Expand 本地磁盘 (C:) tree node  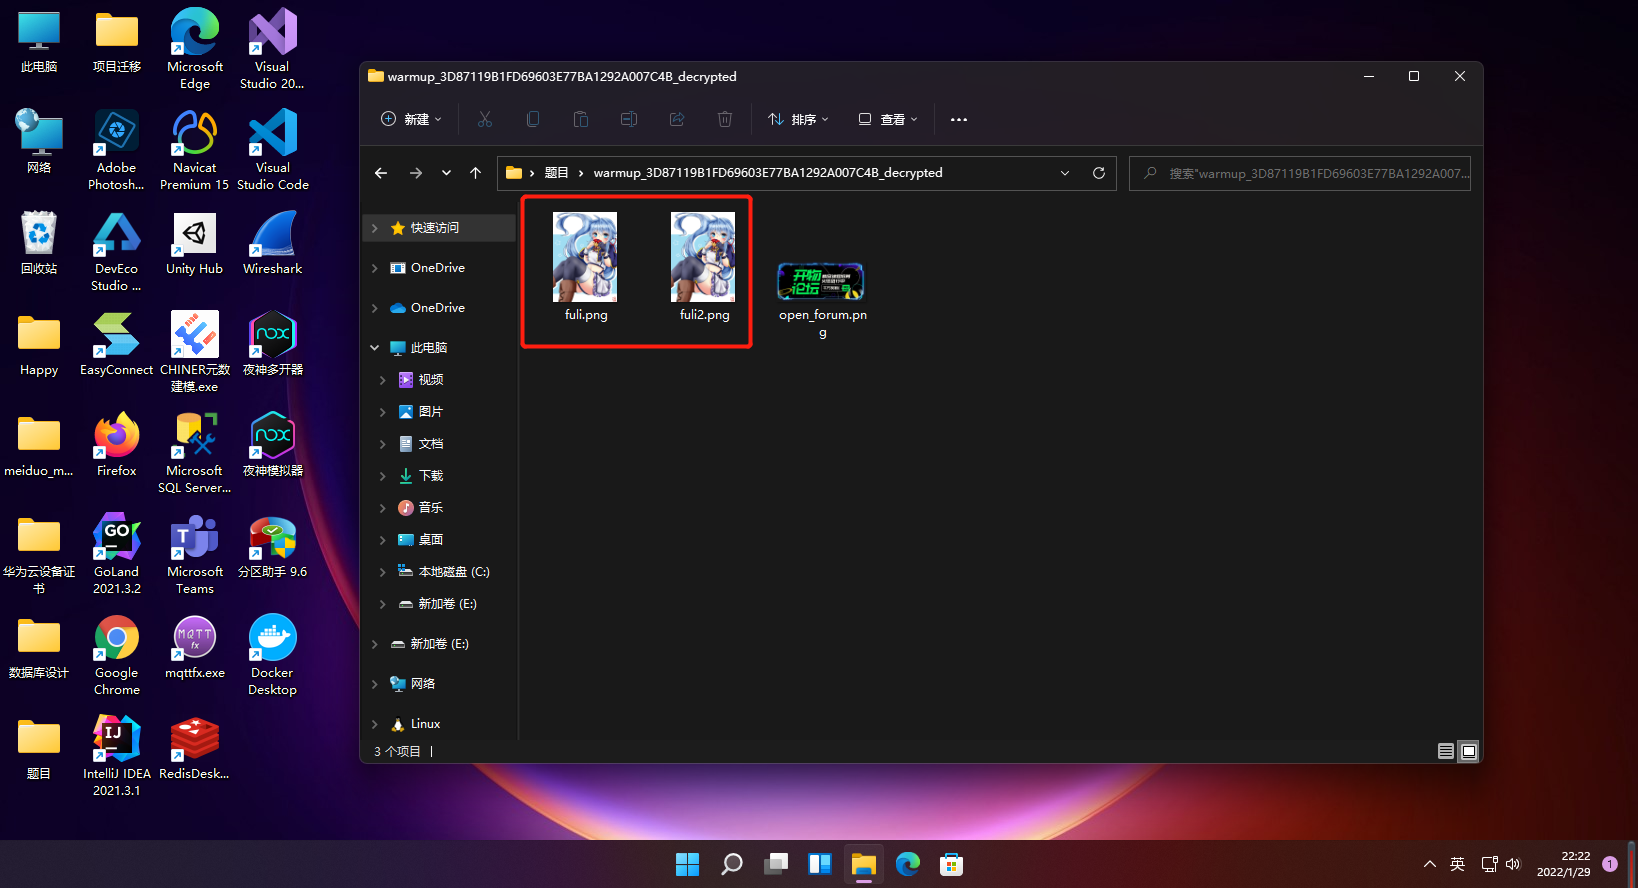[383, 572]
